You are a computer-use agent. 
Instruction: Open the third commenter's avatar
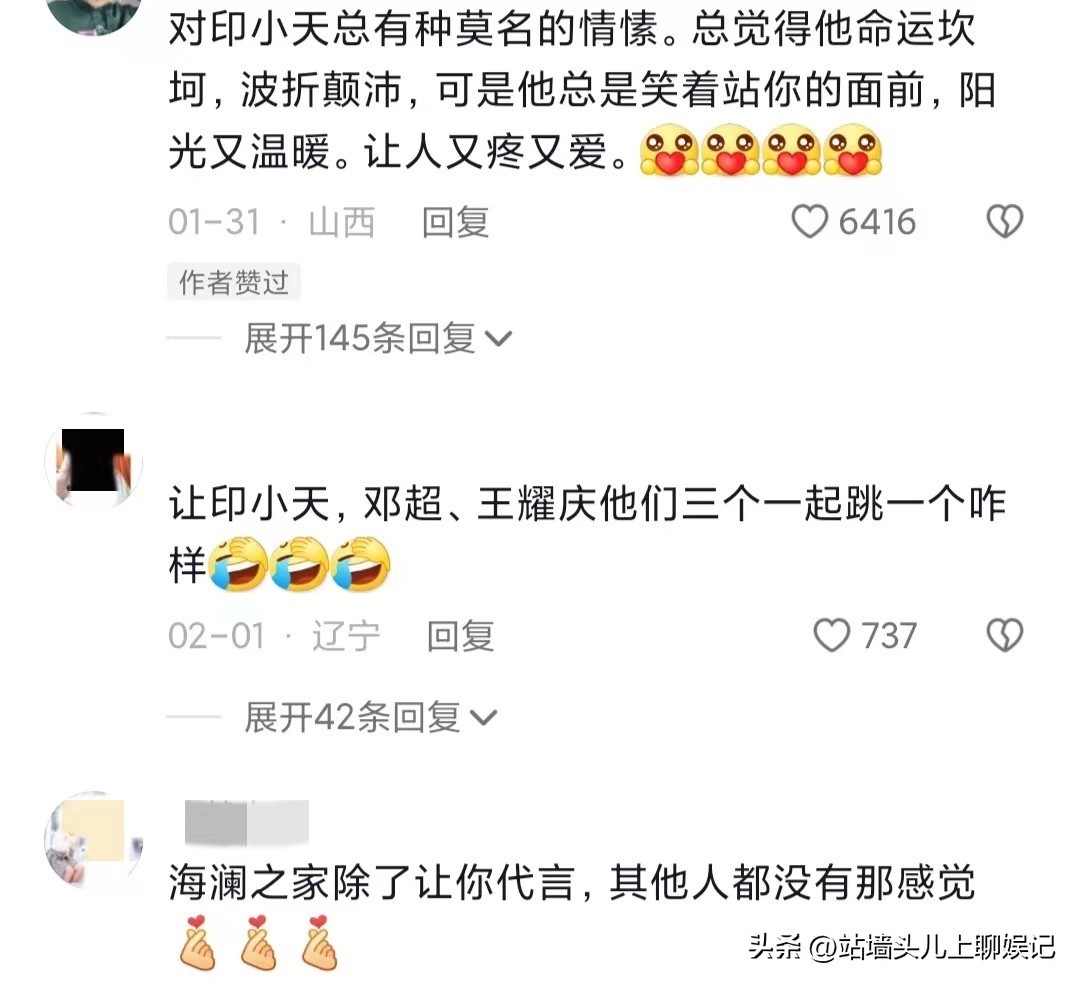93,840
